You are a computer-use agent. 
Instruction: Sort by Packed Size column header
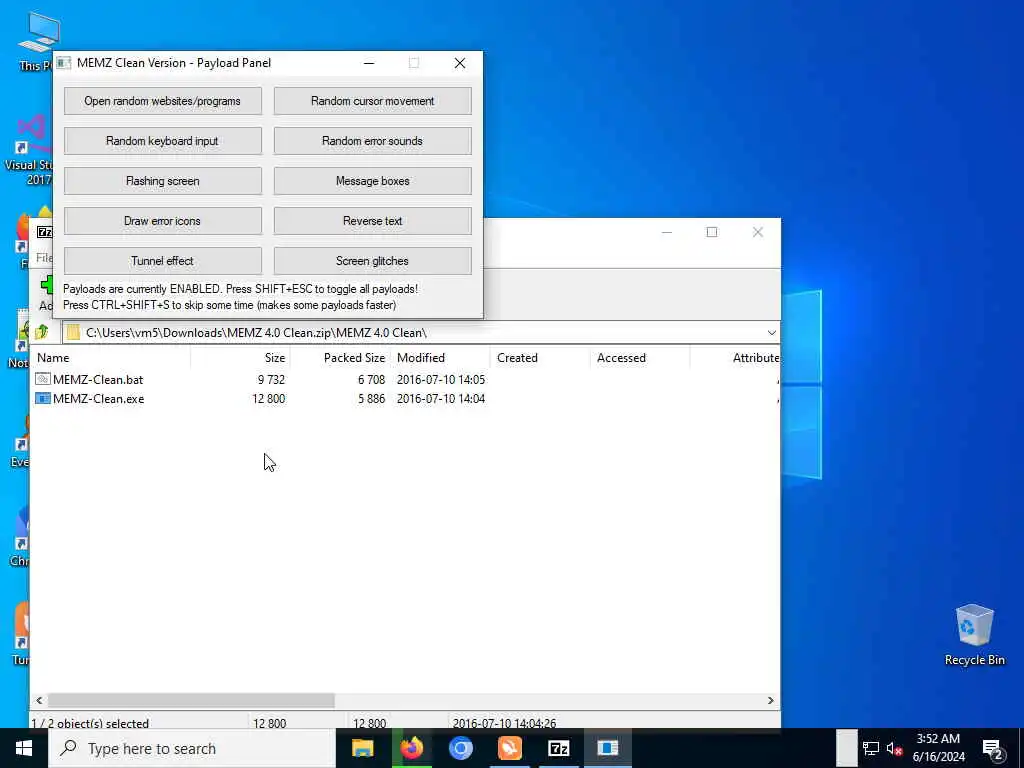coord(340,358)
